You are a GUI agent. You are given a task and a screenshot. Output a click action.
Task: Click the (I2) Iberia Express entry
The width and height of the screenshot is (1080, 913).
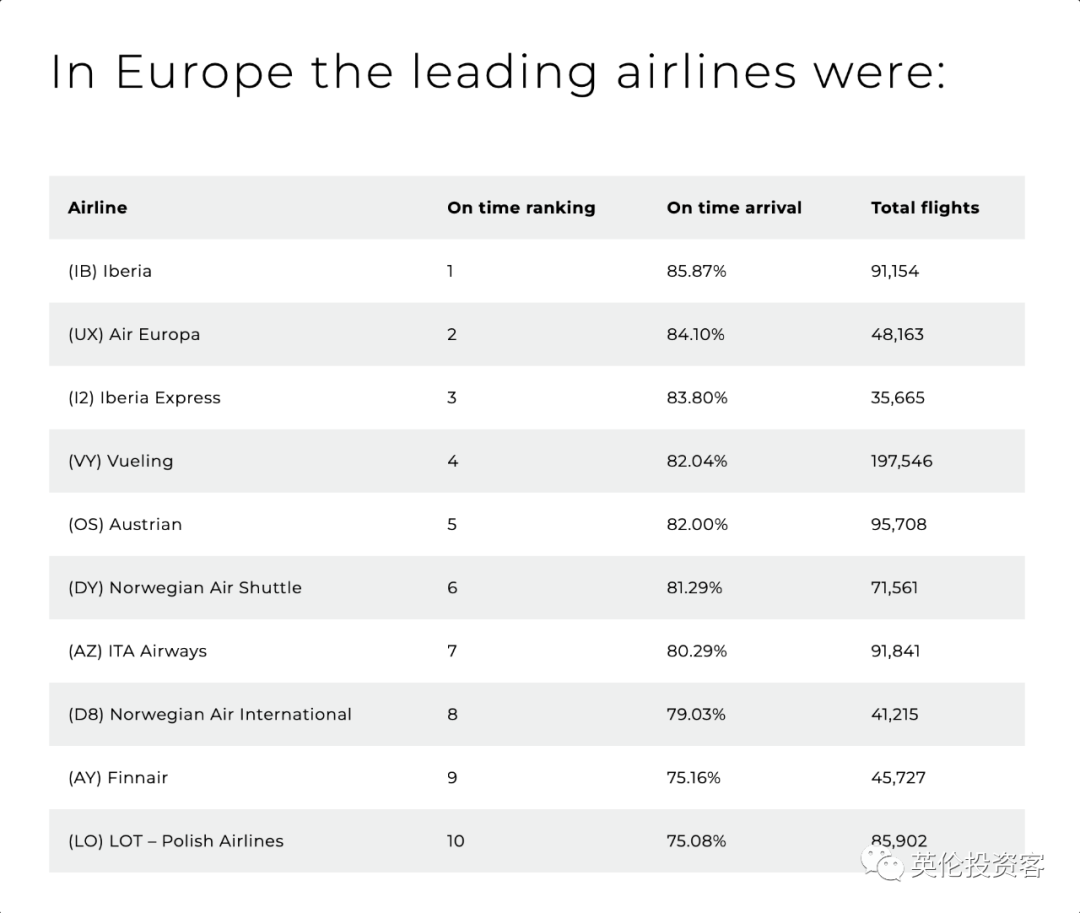pyautogui.click(x=144, y=397)
